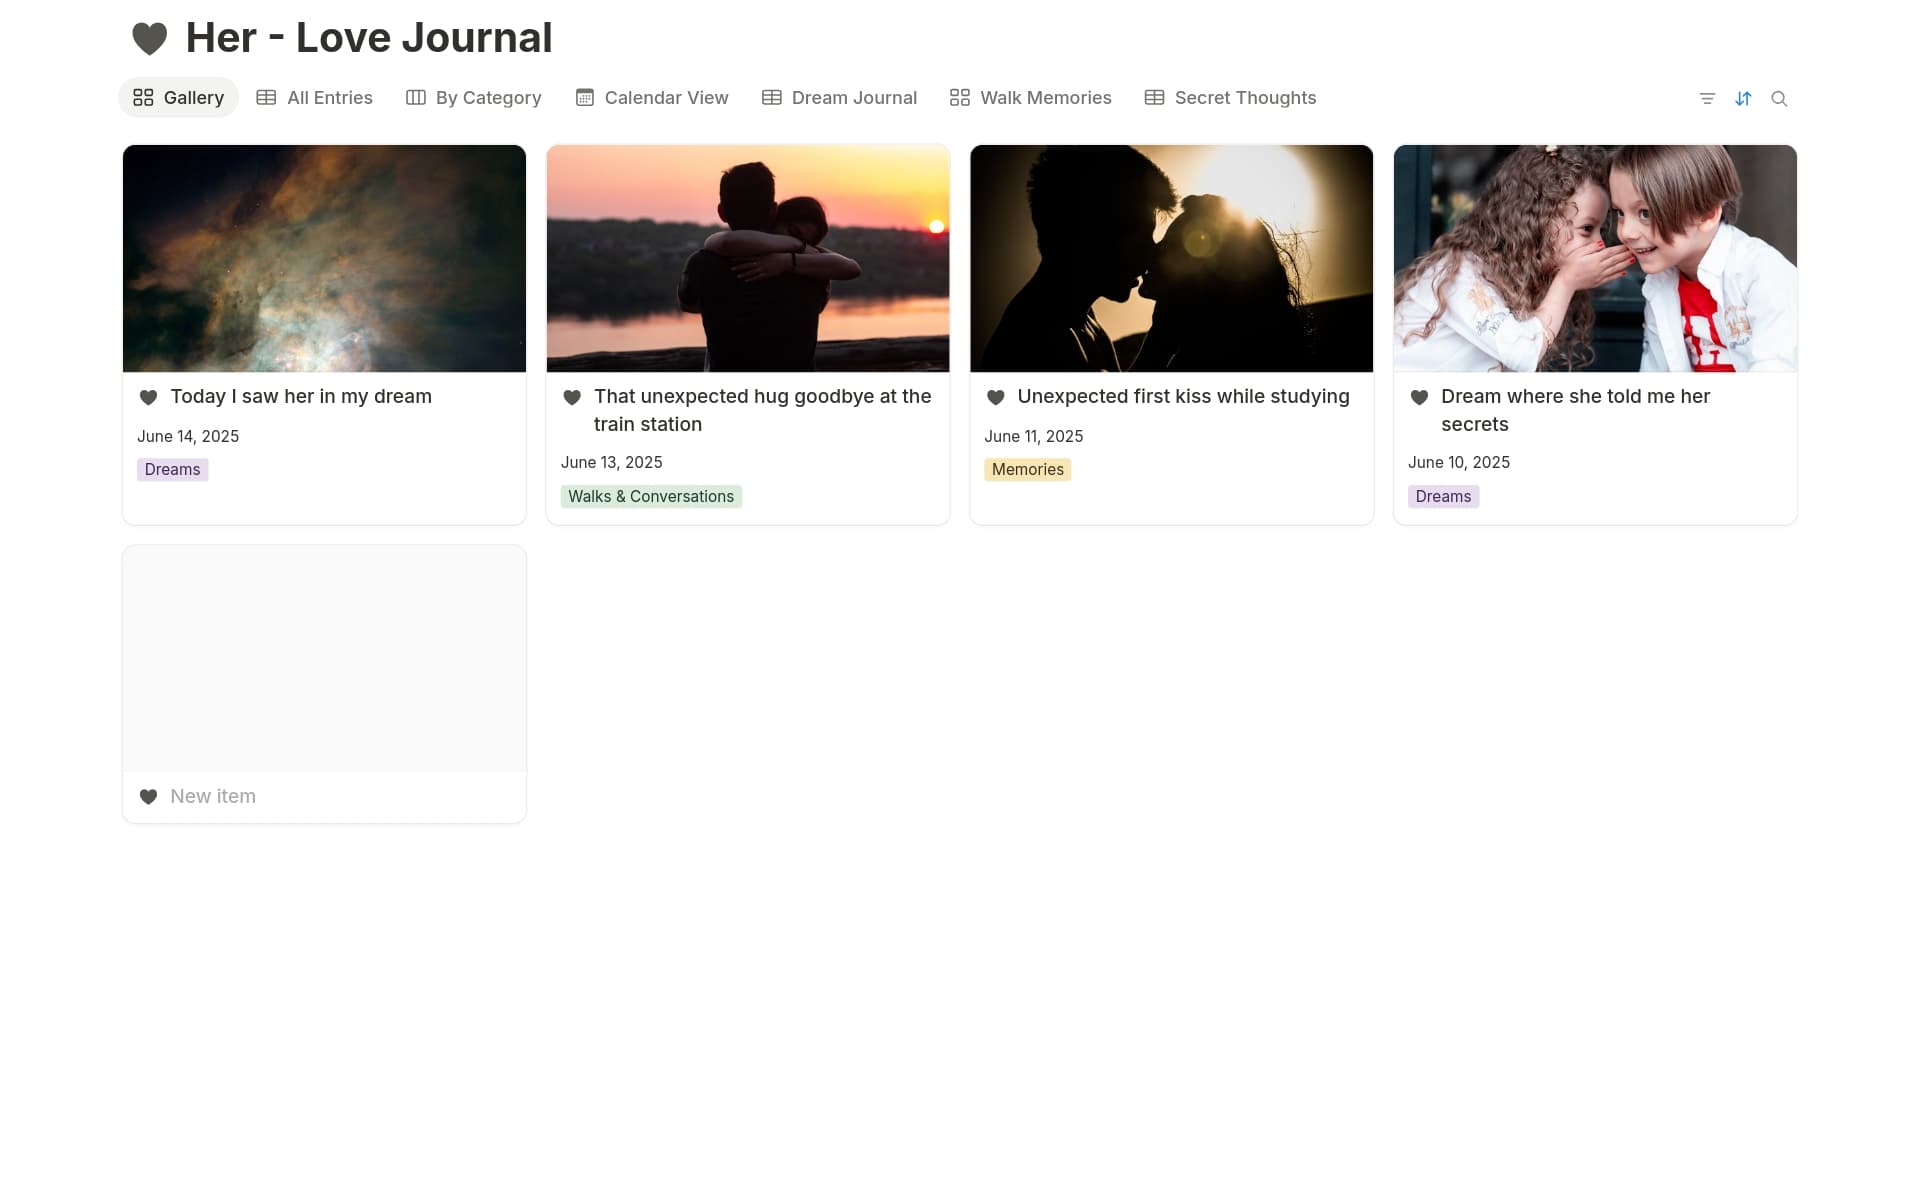Open the Dream Journal view
1920x1199 pixels.
coord(854,97)
